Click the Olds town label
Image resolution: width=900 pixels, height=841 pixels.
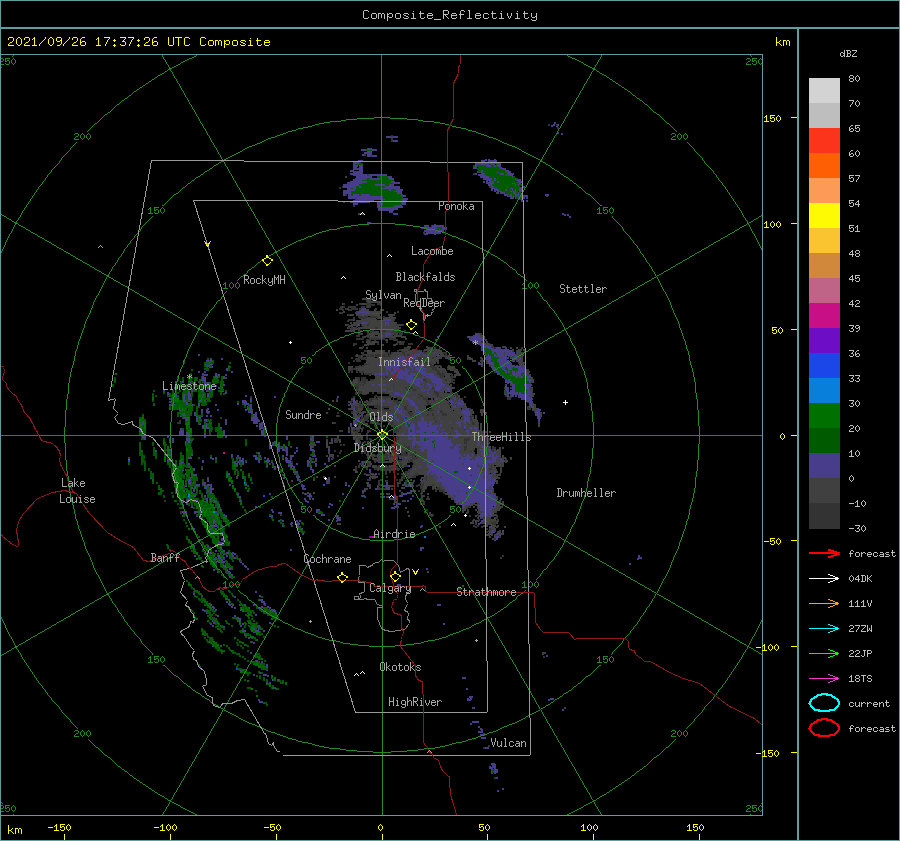381,417
